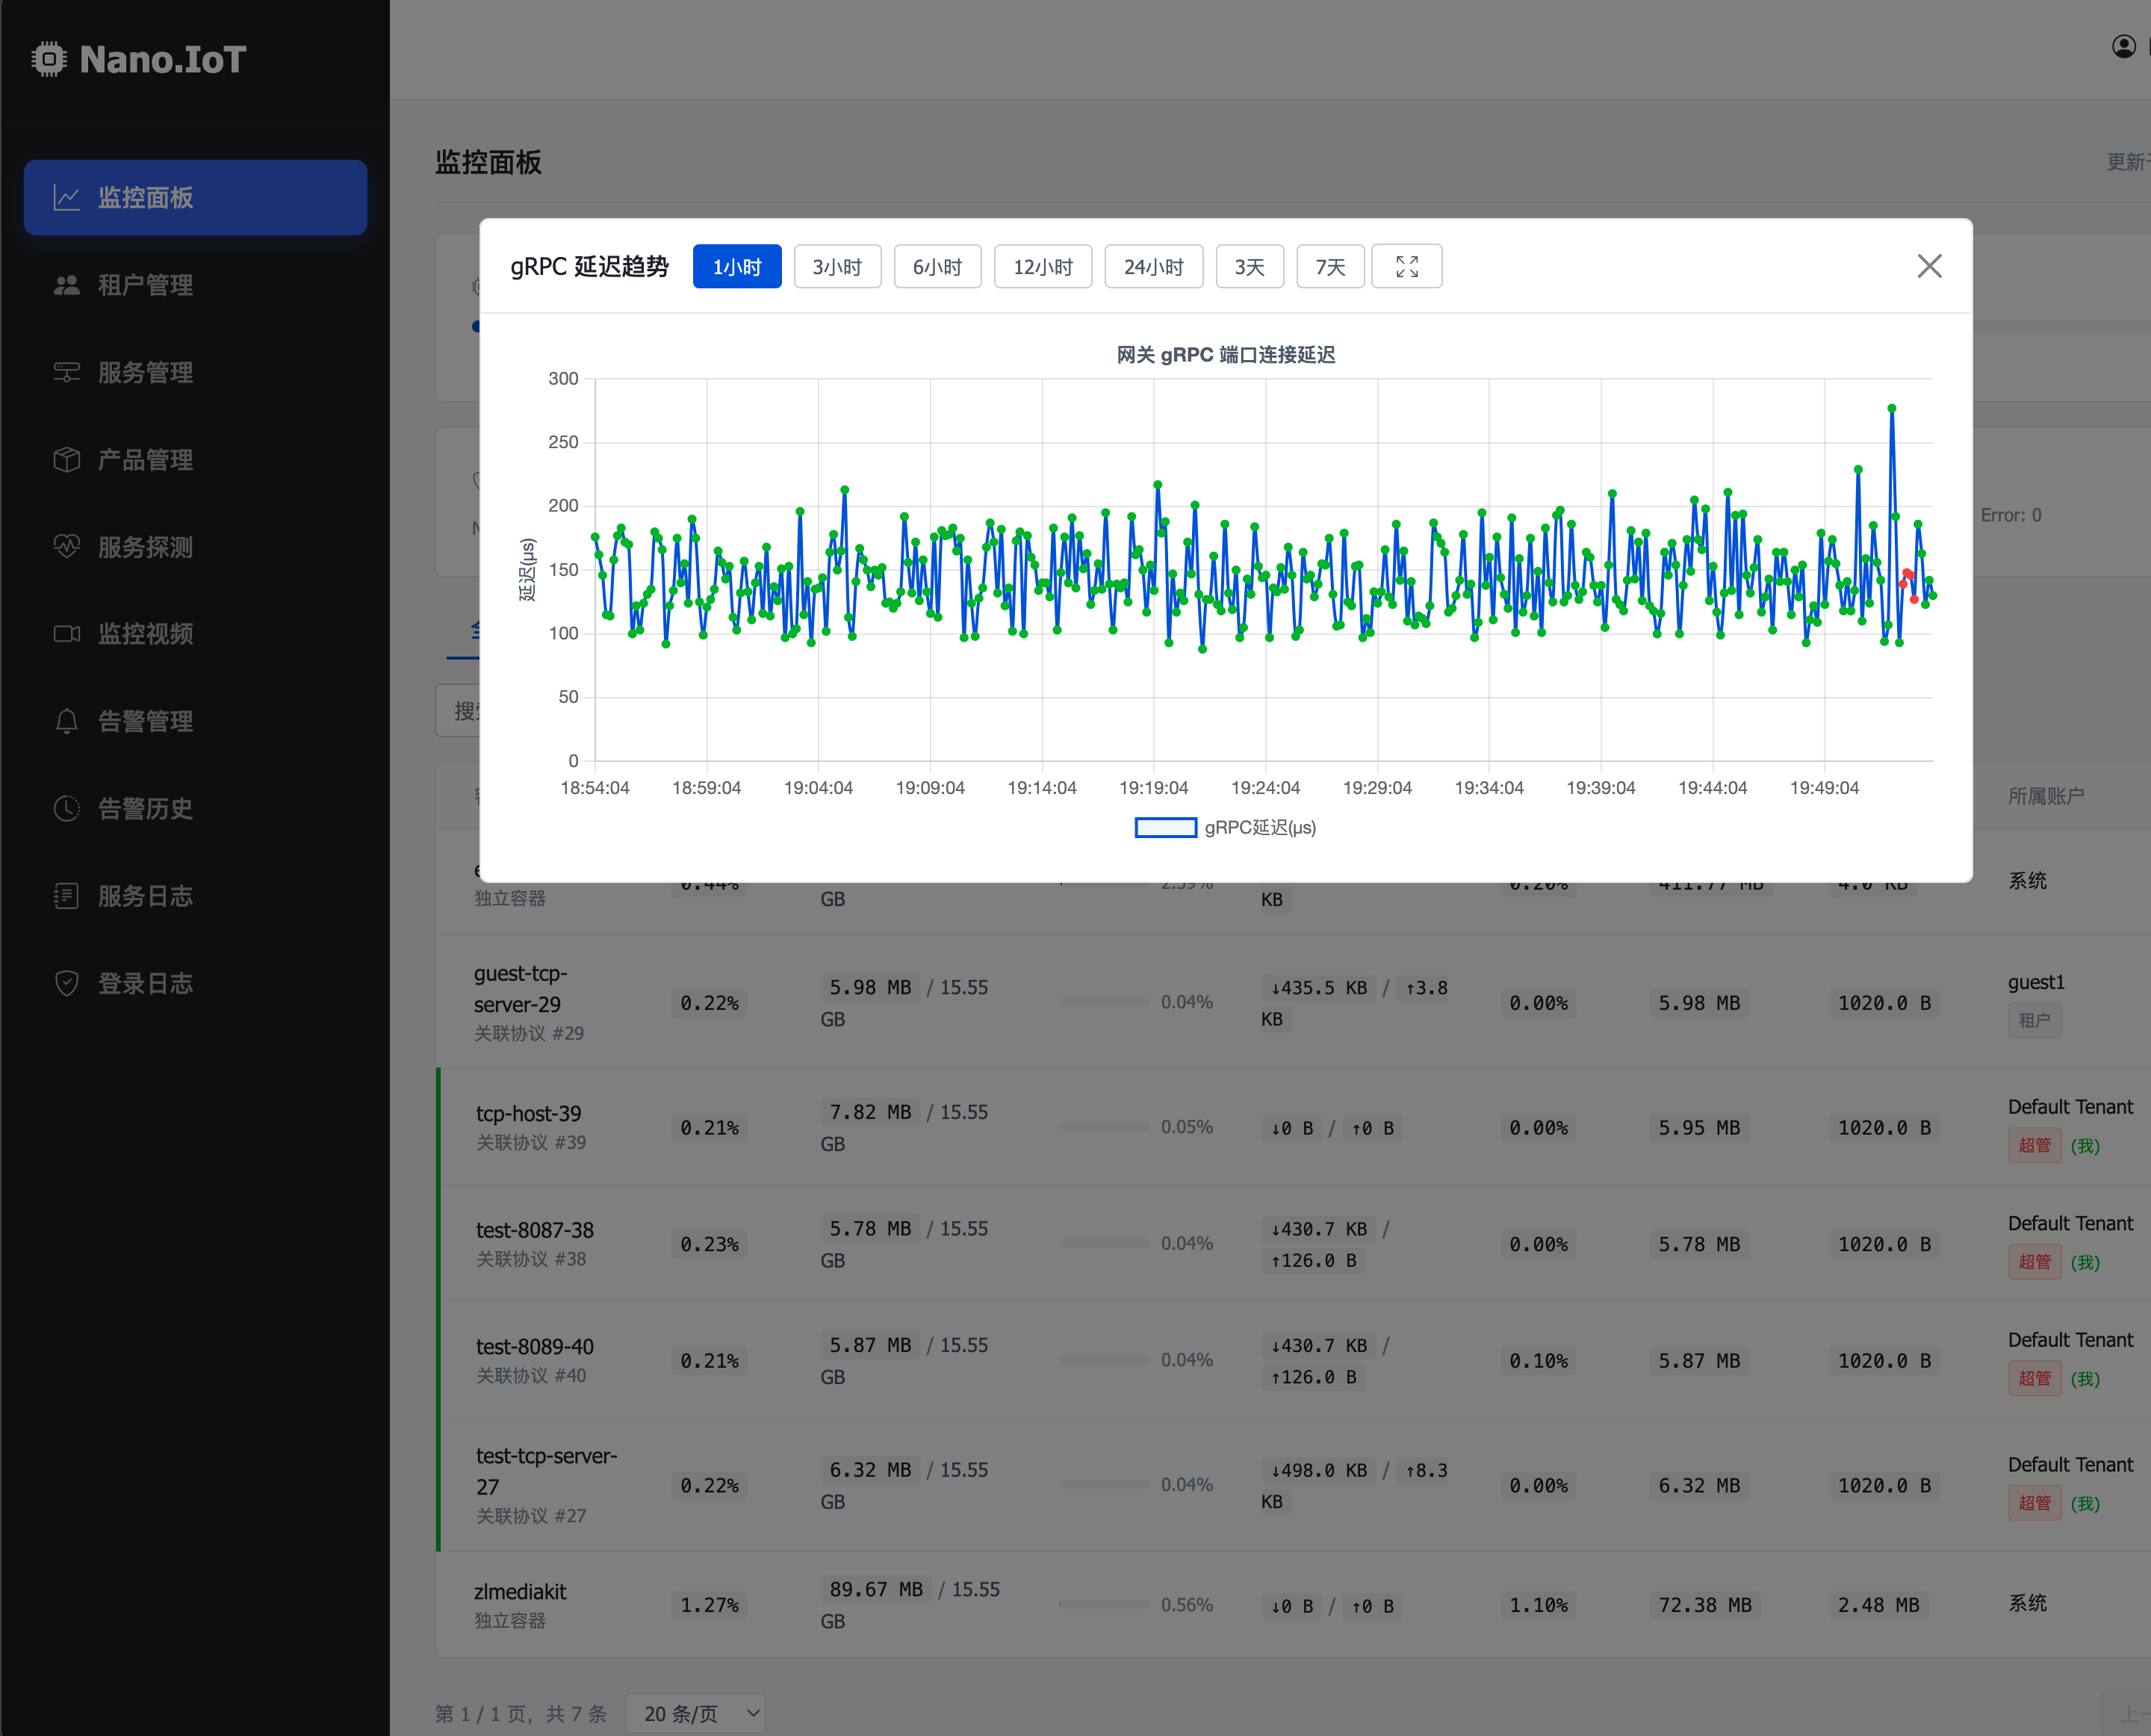Open the 租户管理 menu item
The height and width of the screenshot is (1736, 2151).
[195, 285]
